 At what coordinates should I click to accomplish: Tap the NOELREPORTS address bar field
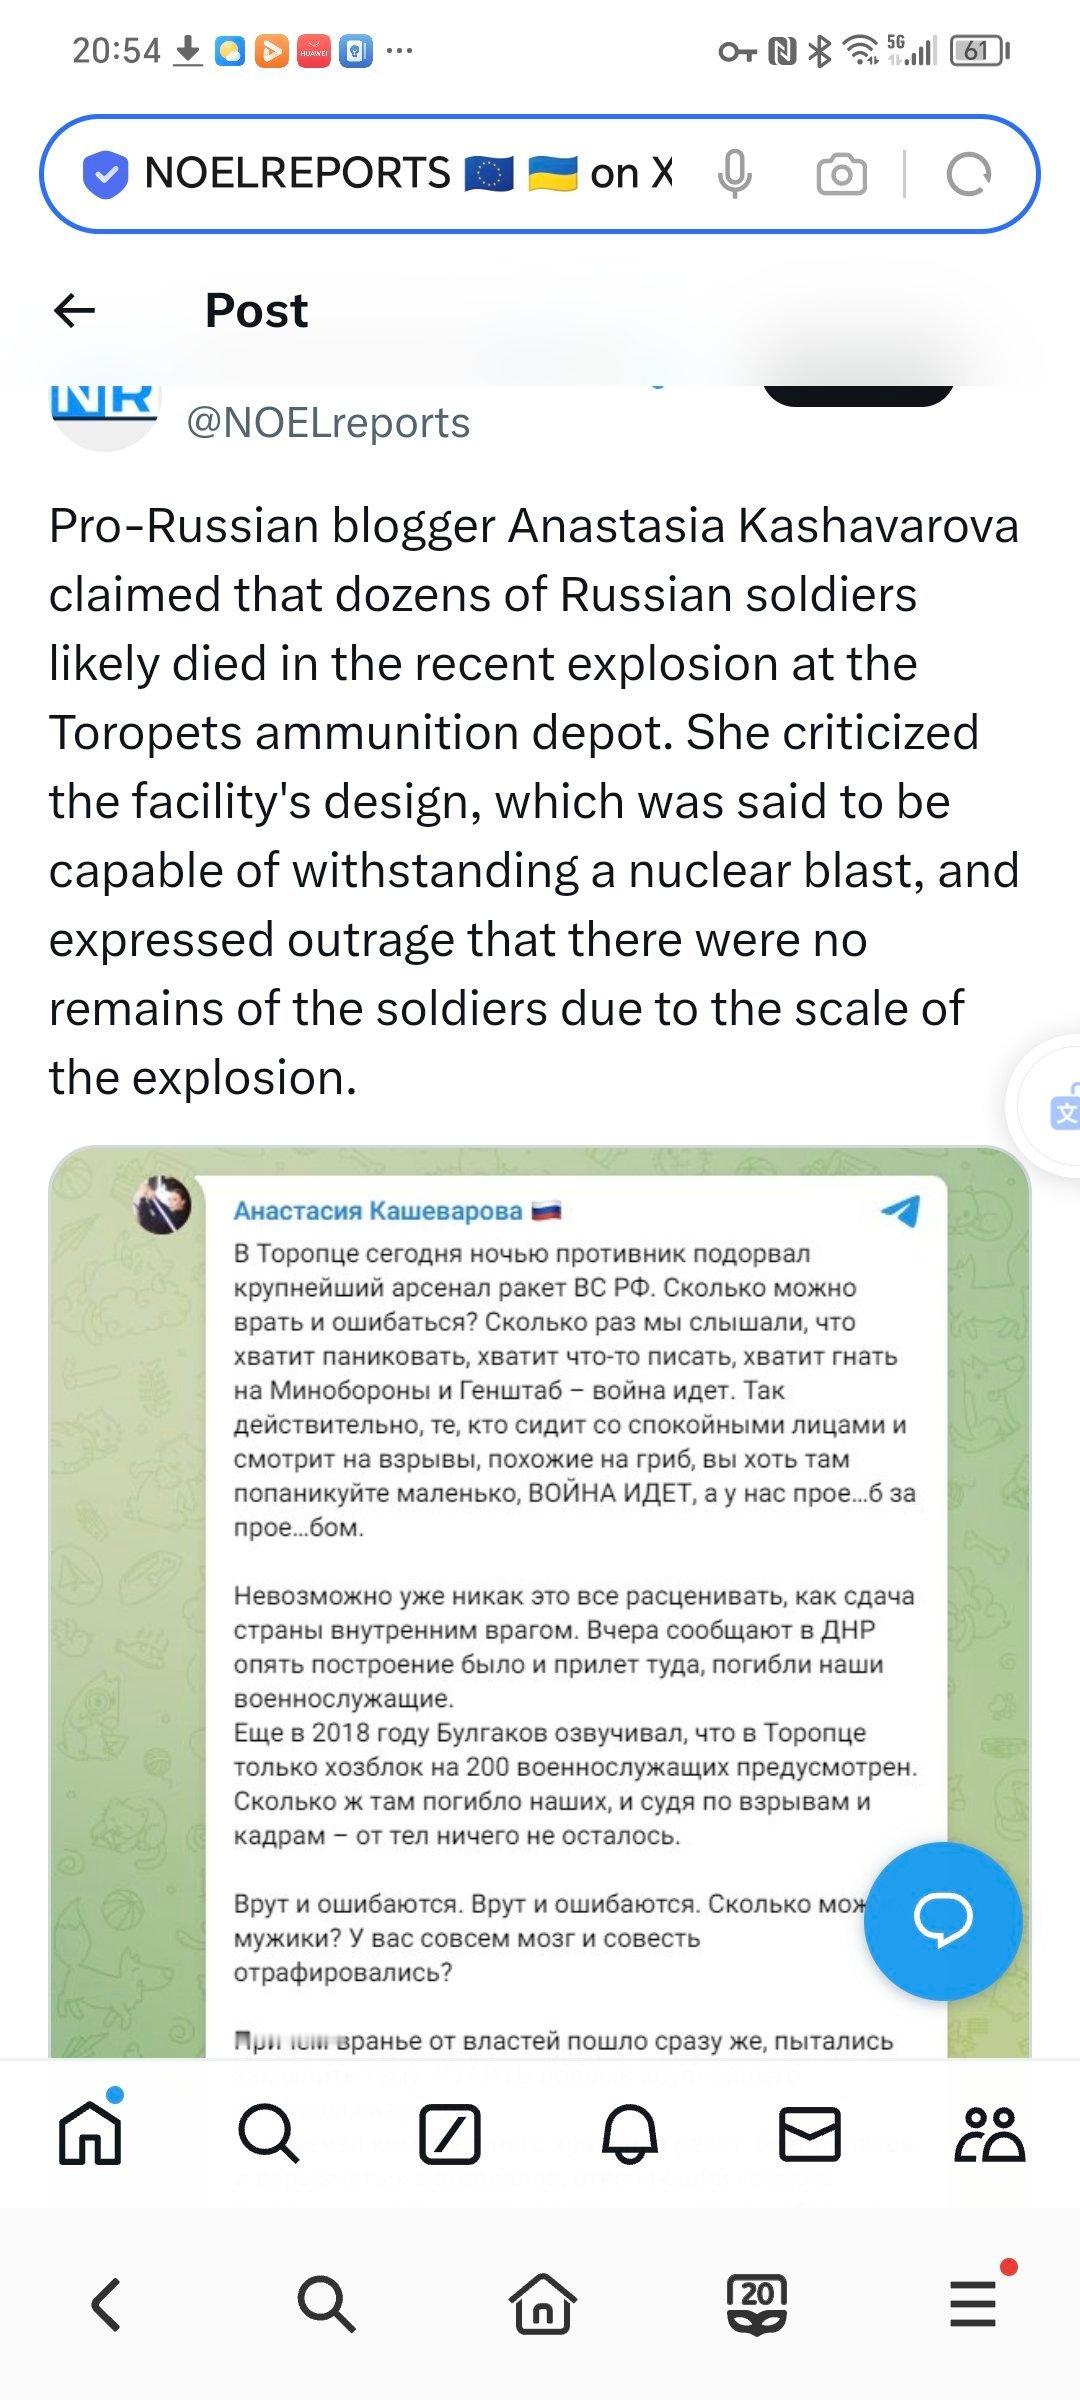tap(400, 175)
